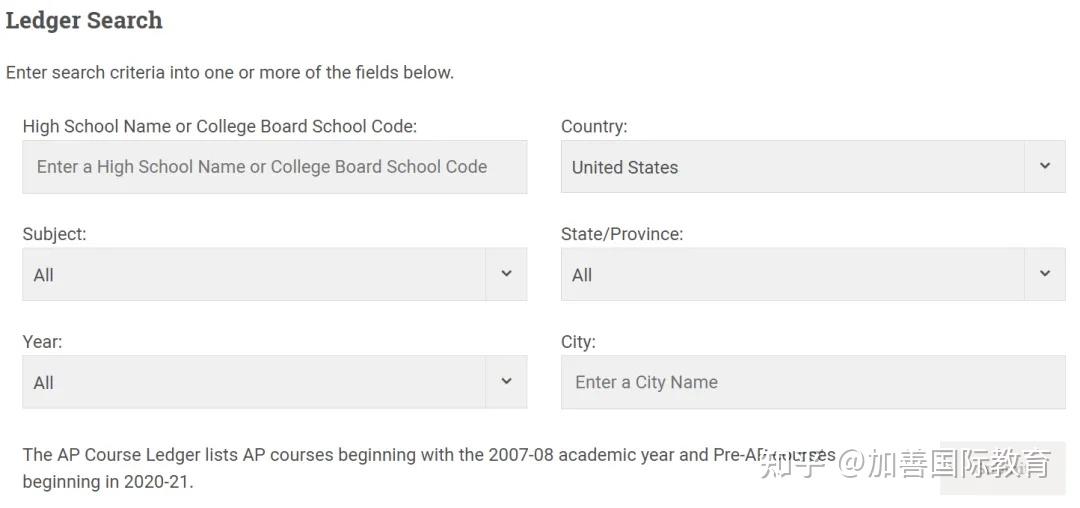Click the chevron arrow on Year selector
The image size is (1080, 508).
[x=506, y=381]
